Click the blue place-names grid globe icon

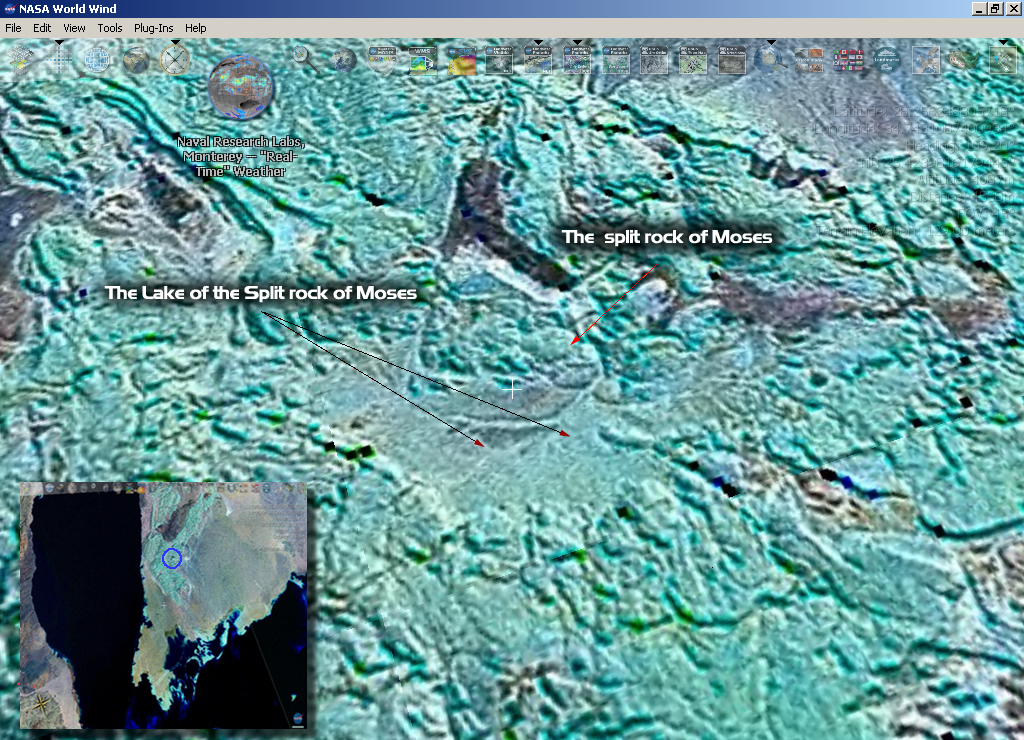pos(97,59)
